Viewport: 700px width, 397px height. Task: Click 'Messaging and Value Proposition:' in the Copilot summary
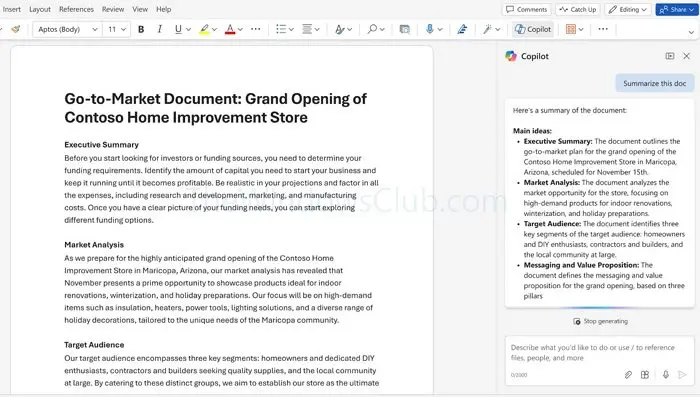[x=581, y=265]
